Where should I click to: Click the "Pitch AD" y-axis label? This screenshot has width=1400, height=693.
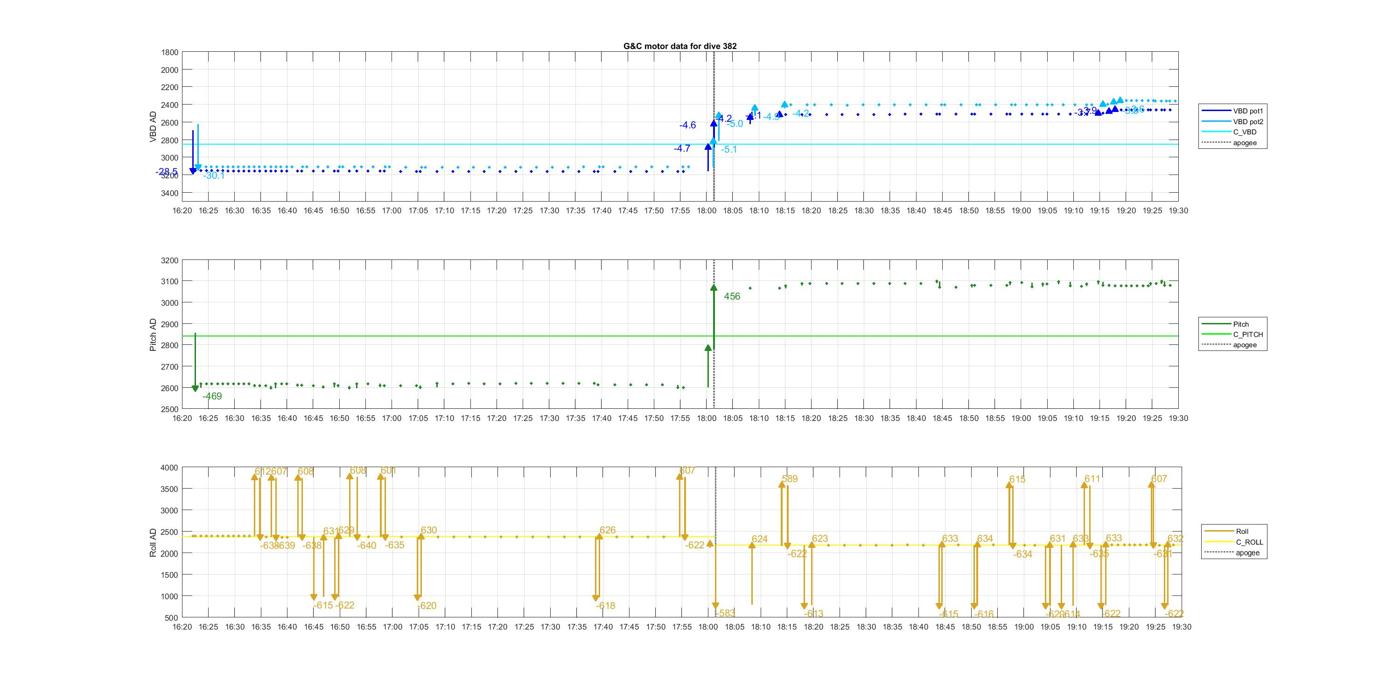click(154, 335)
